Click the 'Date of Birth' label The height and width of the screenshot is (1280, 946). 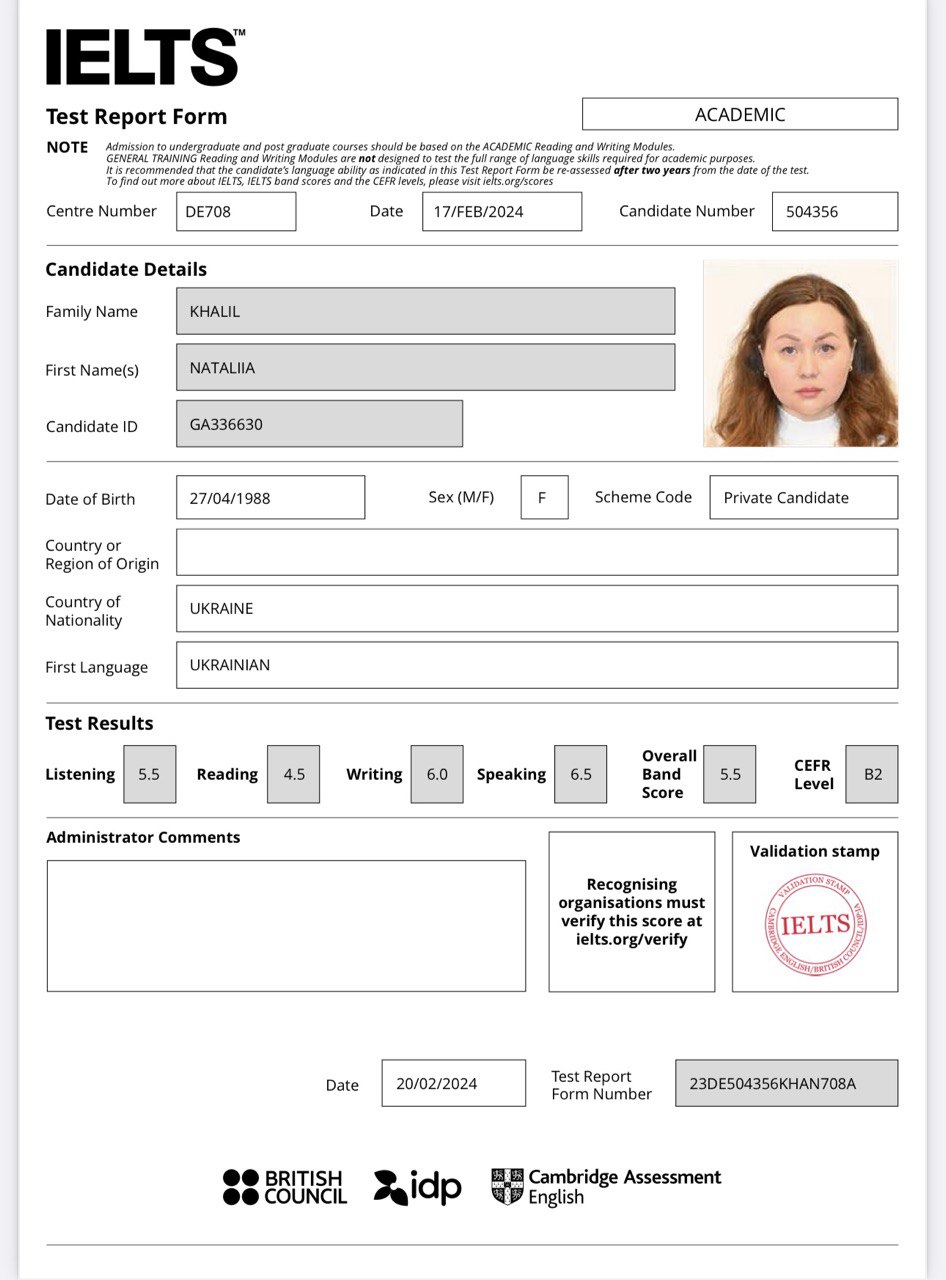tap(90, 499)
